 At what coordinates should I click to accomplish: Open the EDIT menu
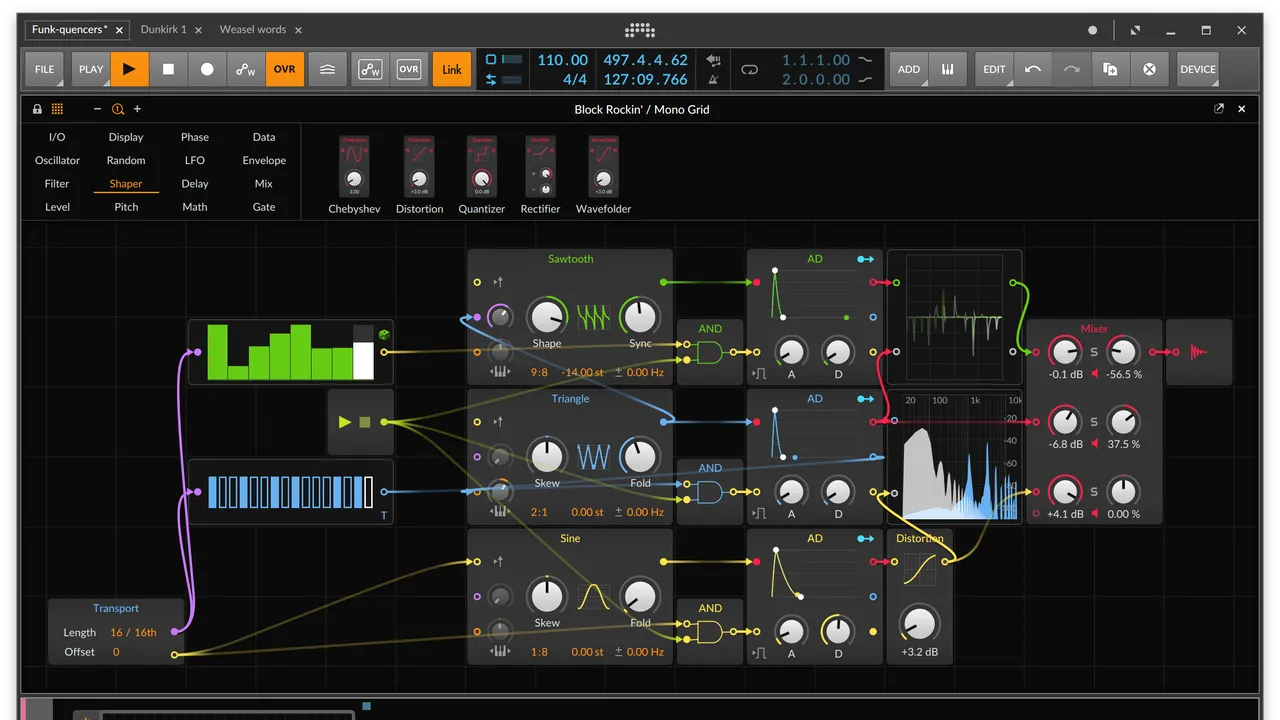[x=994, y=69]
